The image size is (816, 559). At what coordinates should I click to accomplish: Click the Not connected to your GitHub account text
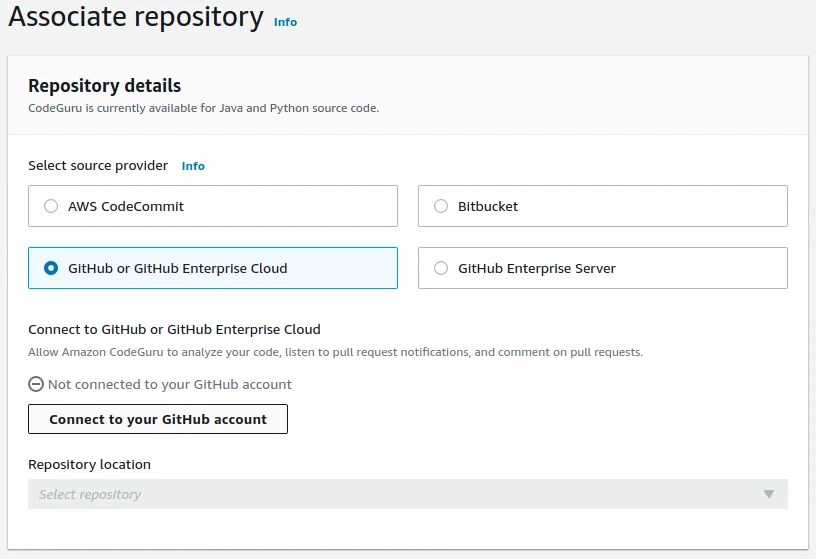(x=170, y=385)
